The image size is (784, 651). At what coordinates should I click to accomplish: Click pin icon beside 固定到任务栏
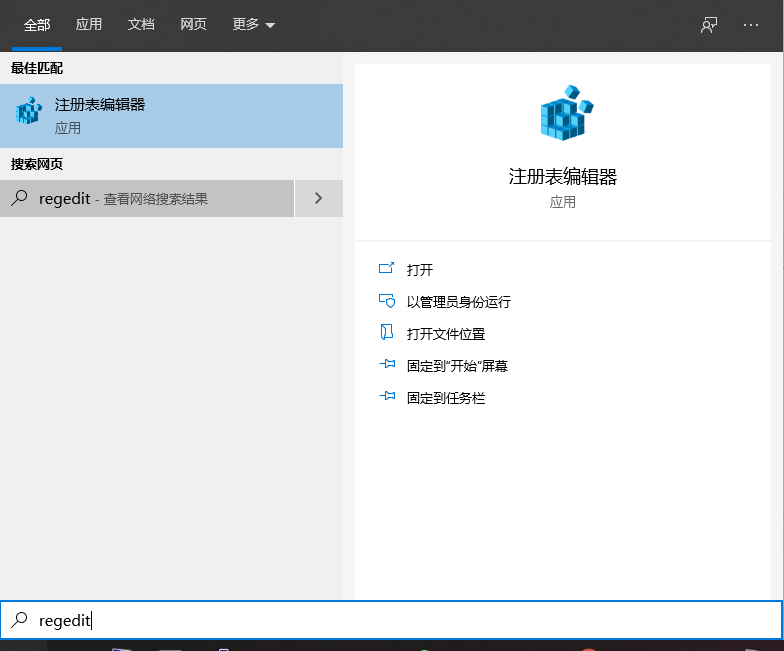click(x=387, y=396)
